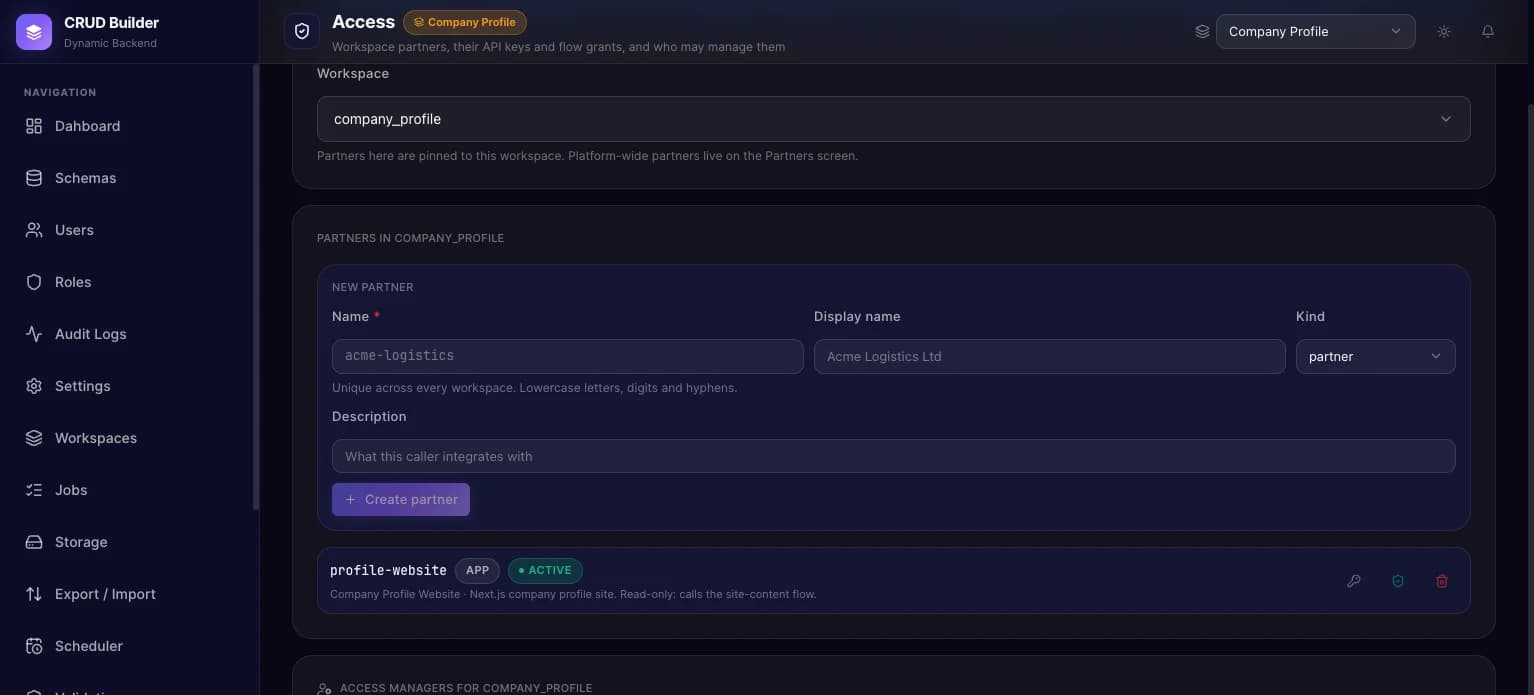This screenshot has height=695, width=1534.
Task: Click the 'Partners in company_profile' heading
Action: coord(410,238)
